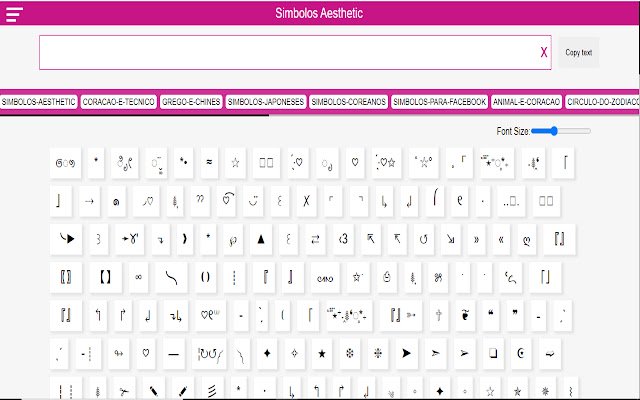Open the SIMBOLOS-AESTHETIC tab
Screen dimensions: 640x400
(38, 102)
